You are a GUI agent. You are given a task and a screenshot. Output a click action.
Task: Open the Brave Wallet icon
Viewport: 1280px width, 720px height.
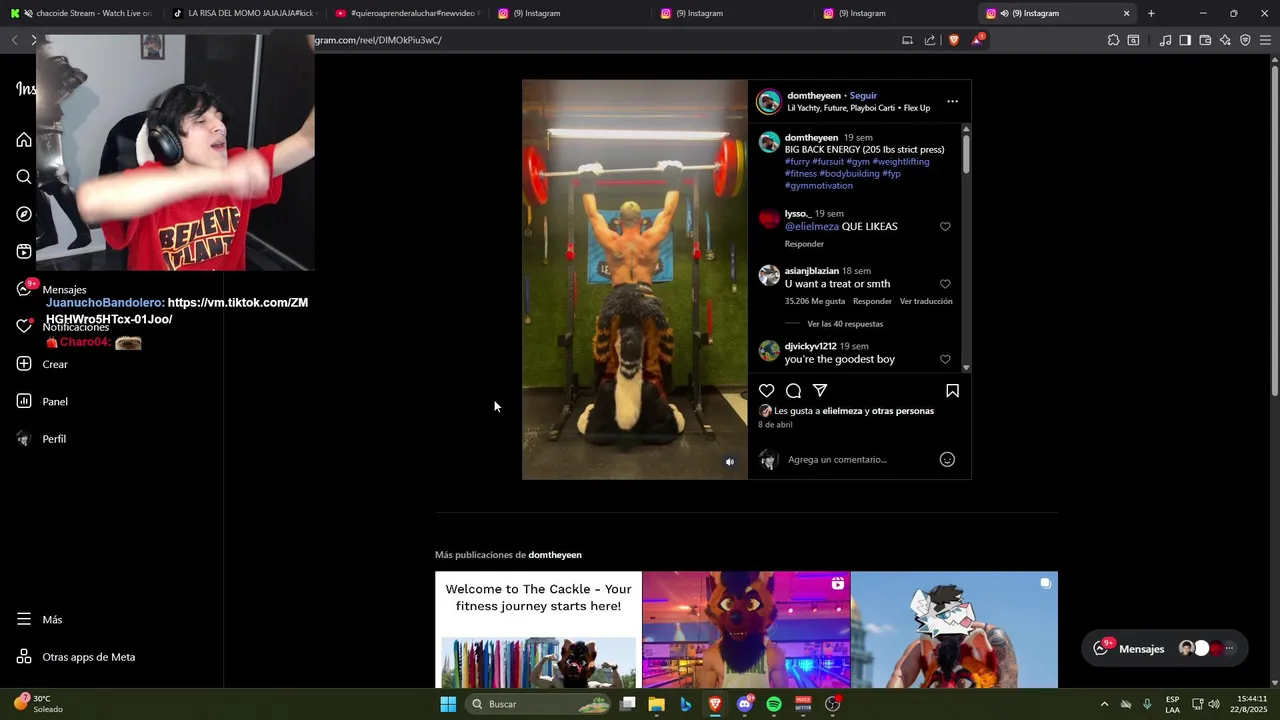pos(1205,40)
